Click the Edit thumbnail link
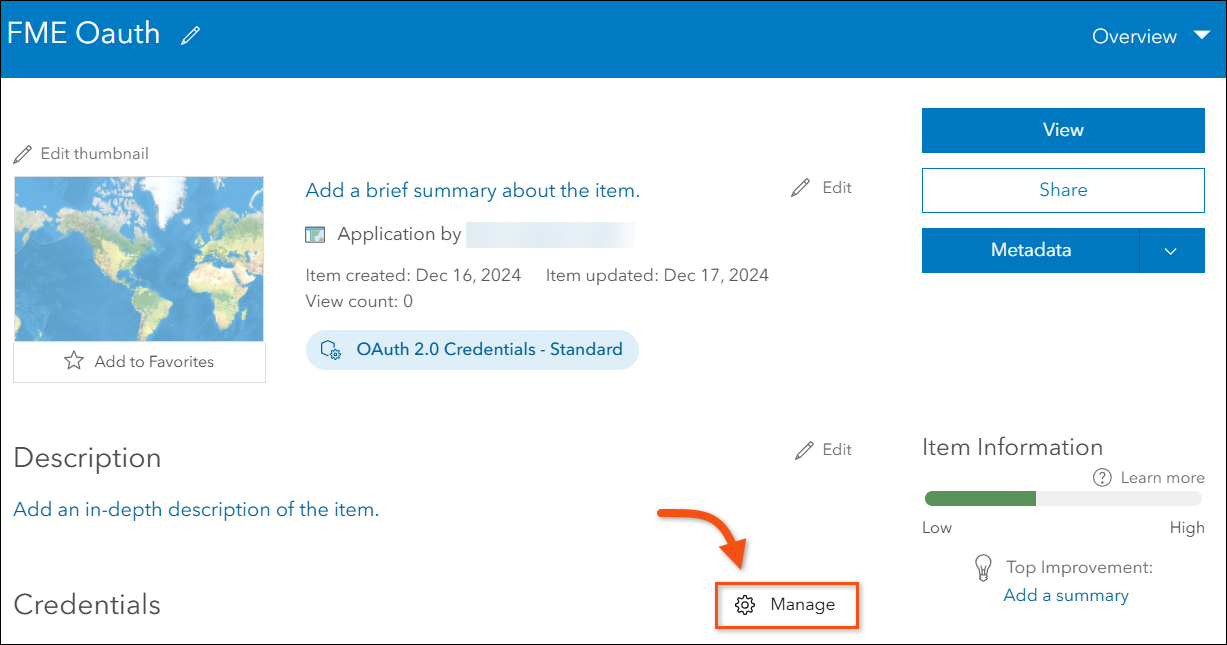The width and height of the screenshot is (1227, 645). coord(81,154)
